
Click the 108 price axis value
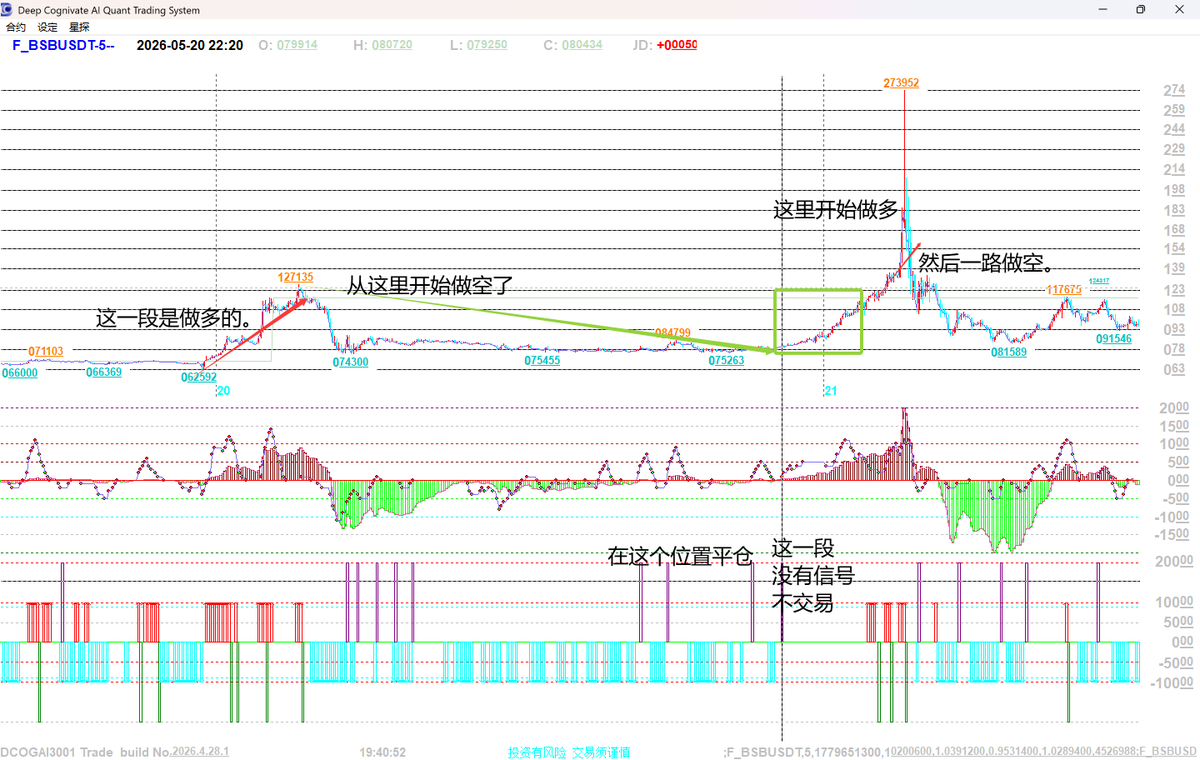point(1175,309)
